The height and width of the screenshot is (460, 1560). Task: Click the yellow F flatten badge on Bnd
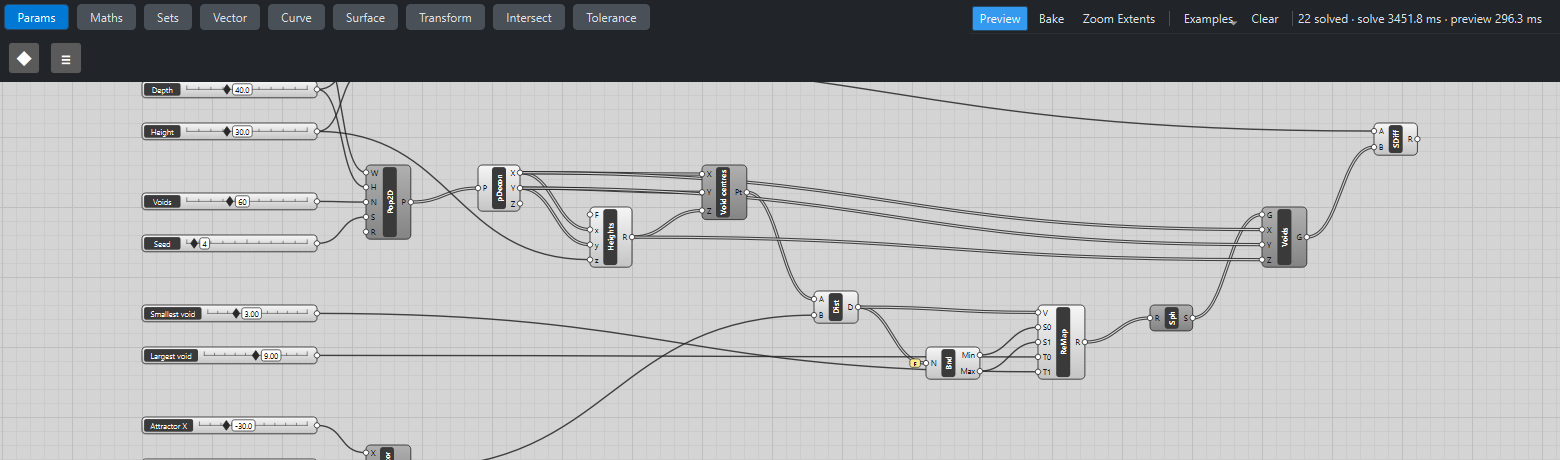coord(914,363)
